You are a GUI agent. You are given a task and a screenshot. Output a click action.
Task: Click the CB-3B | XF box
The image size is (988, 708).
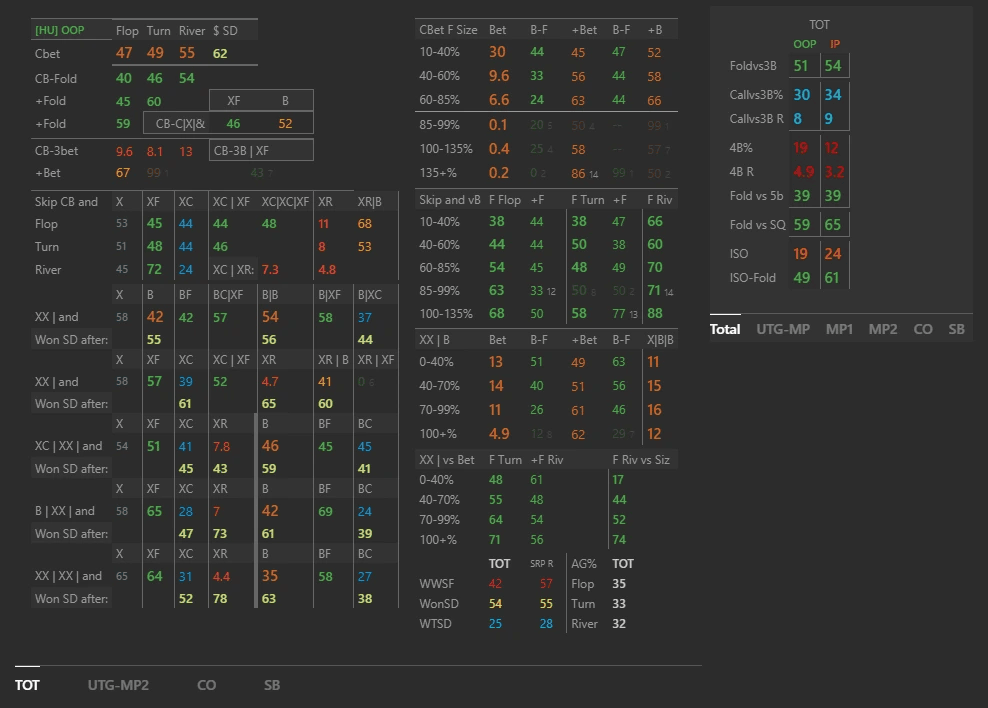pyautogui.click(x=261, y=150)
